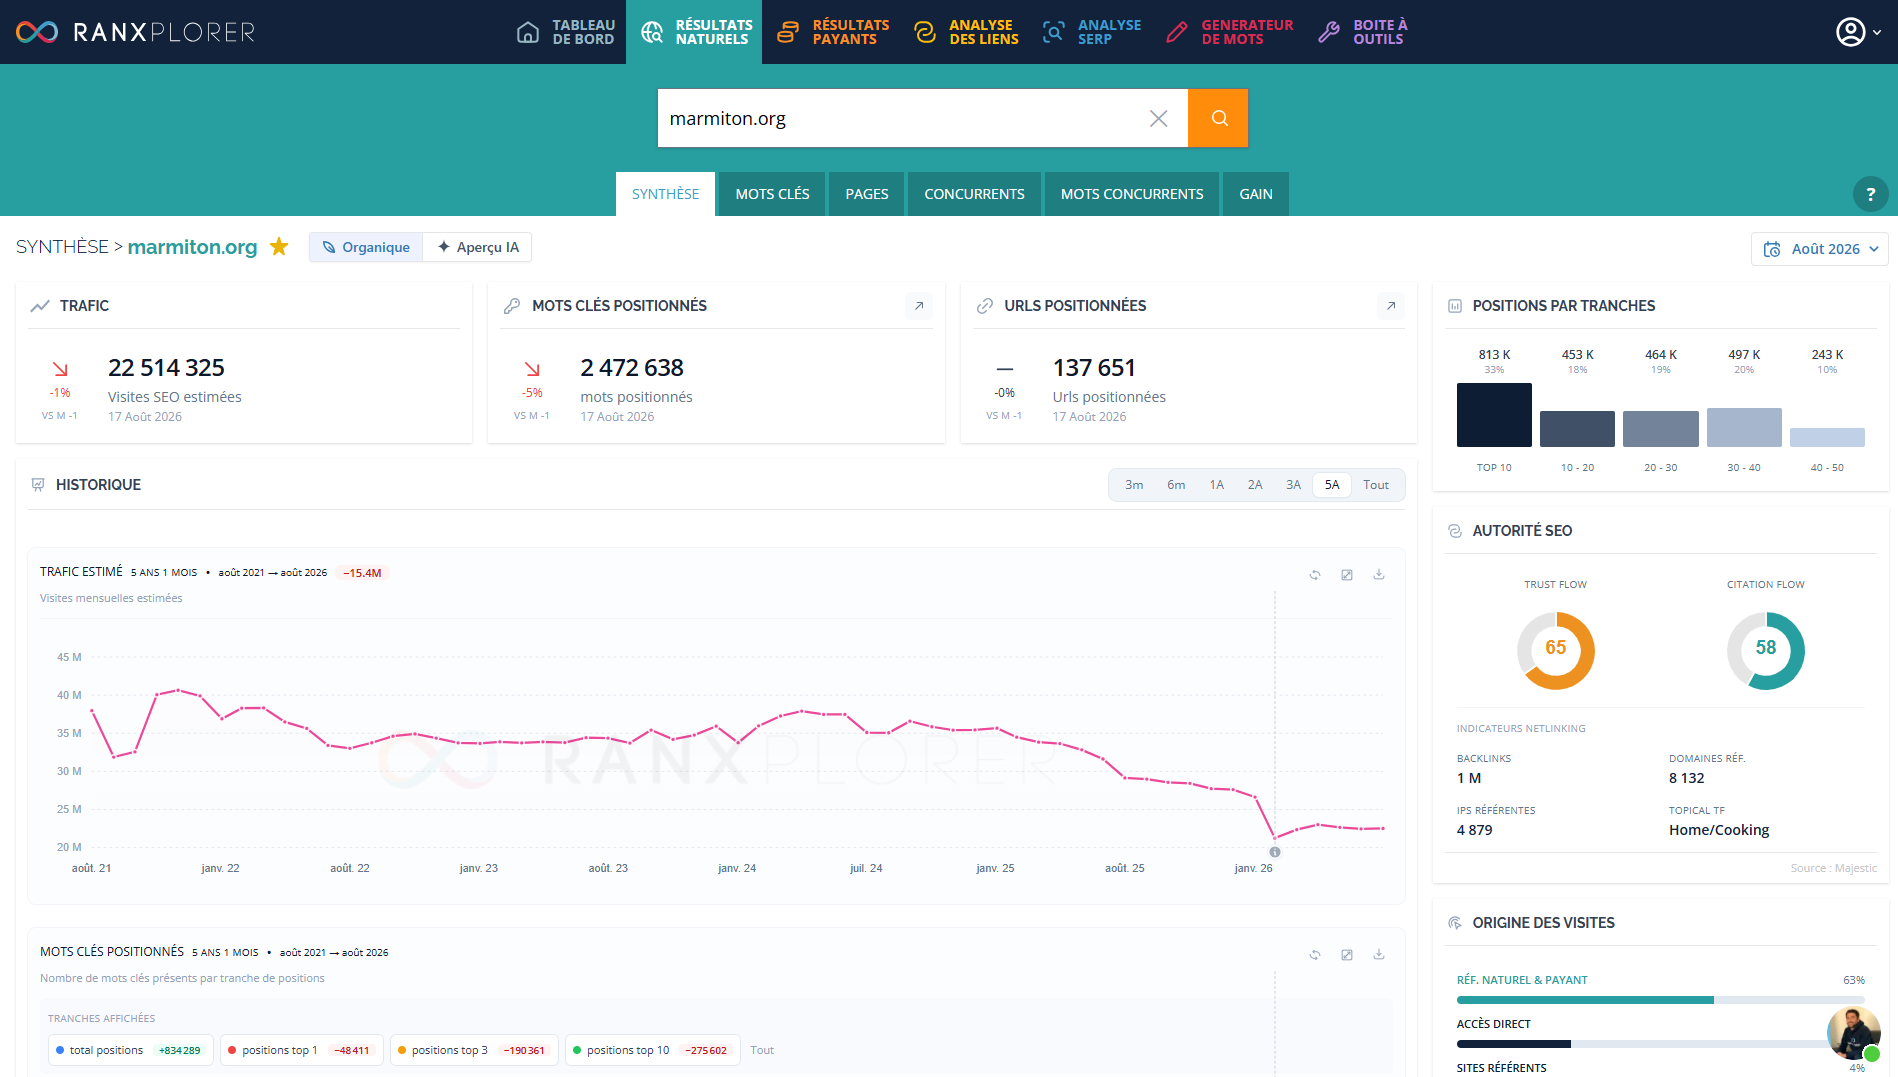Click the Citation Flow 58 gauge
1898x1077 pixels.
click(1766, 650)
